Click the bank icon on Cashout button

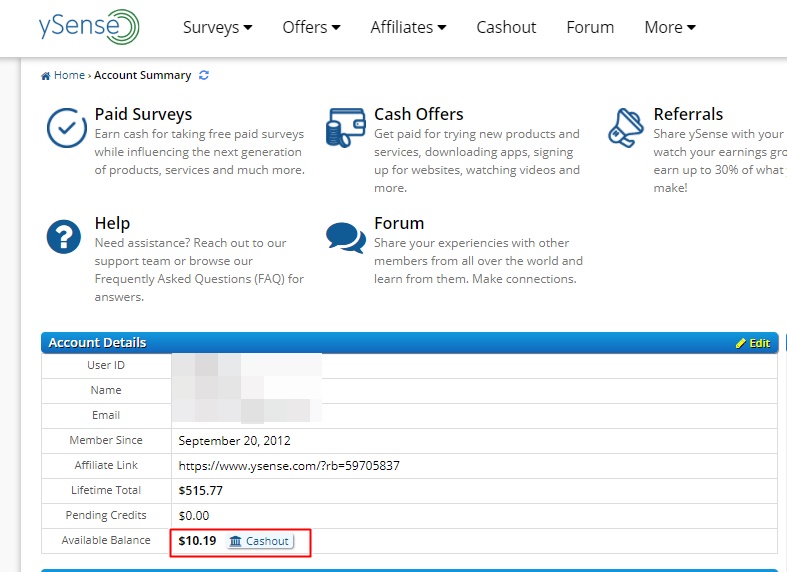[235, 541]
